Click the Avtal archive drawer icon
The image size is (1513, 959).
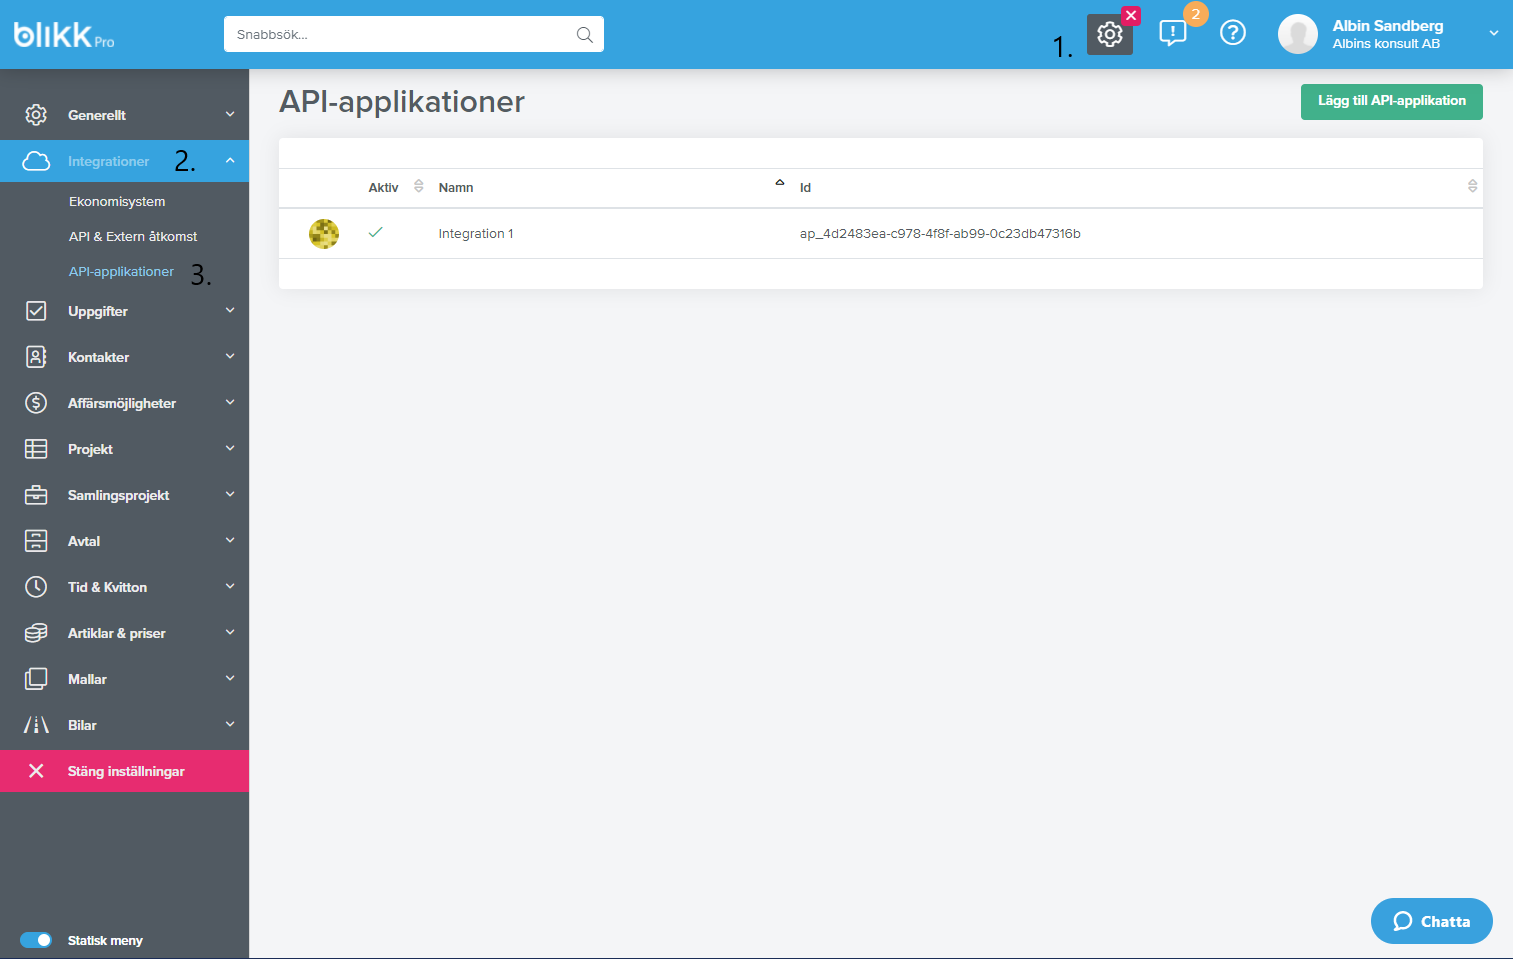coord(36,541)
